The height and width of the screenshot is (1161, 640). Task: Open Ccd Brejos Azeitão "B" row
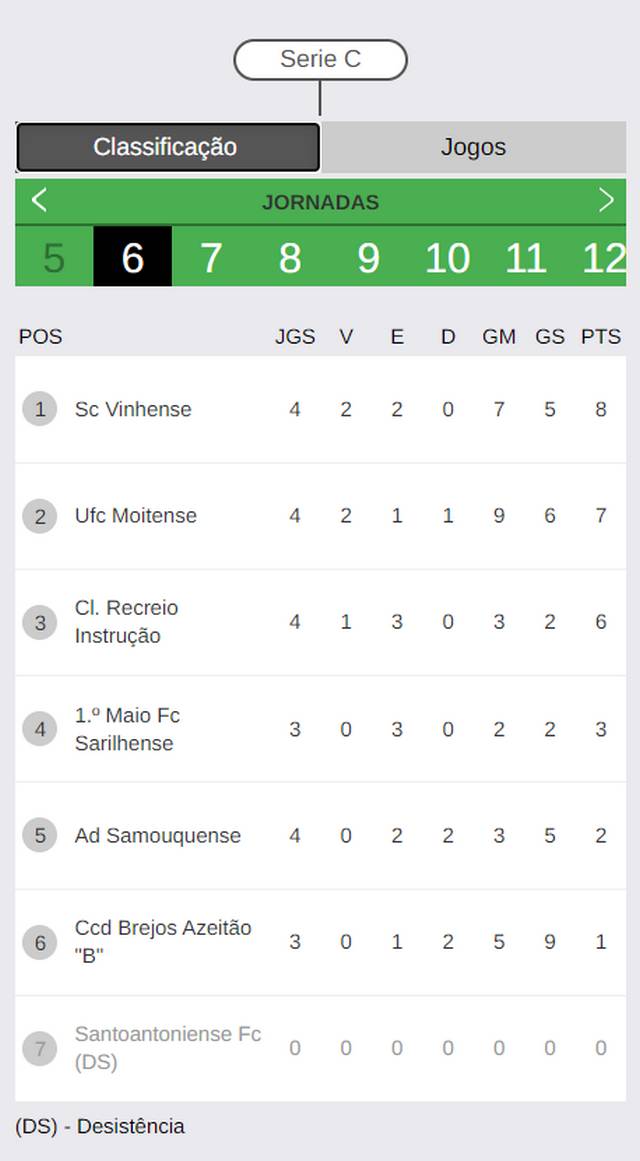coord(320,942)
